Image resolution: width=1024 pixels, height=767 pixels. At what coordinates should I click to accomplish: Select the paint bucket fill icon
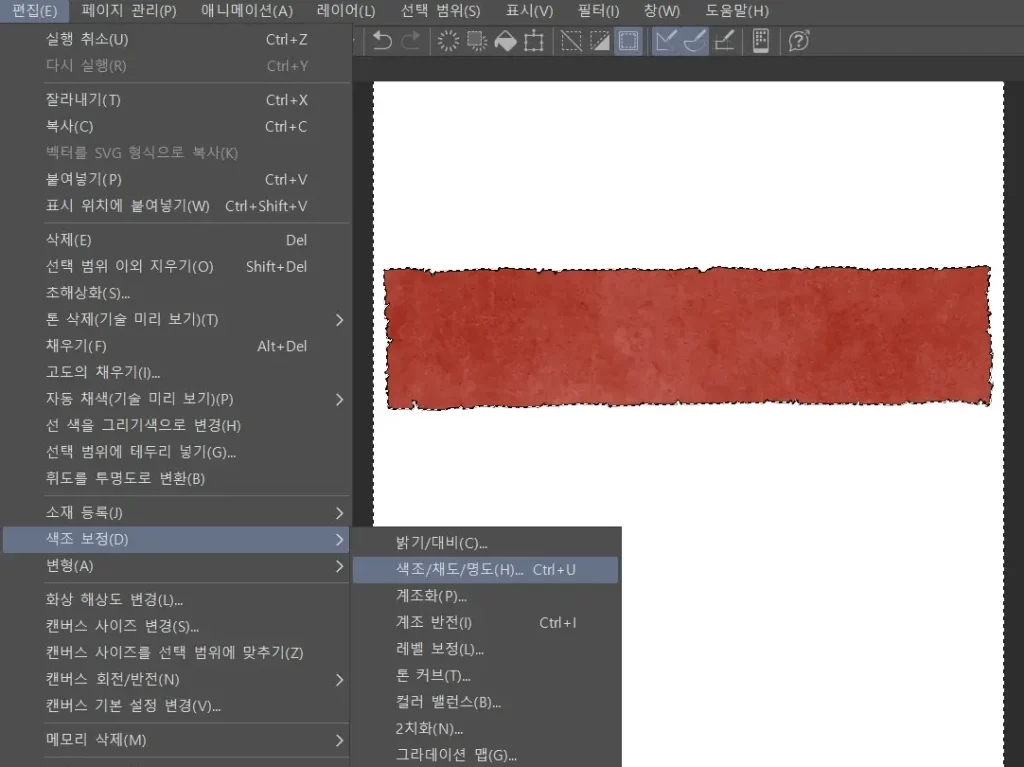[505, 41]
